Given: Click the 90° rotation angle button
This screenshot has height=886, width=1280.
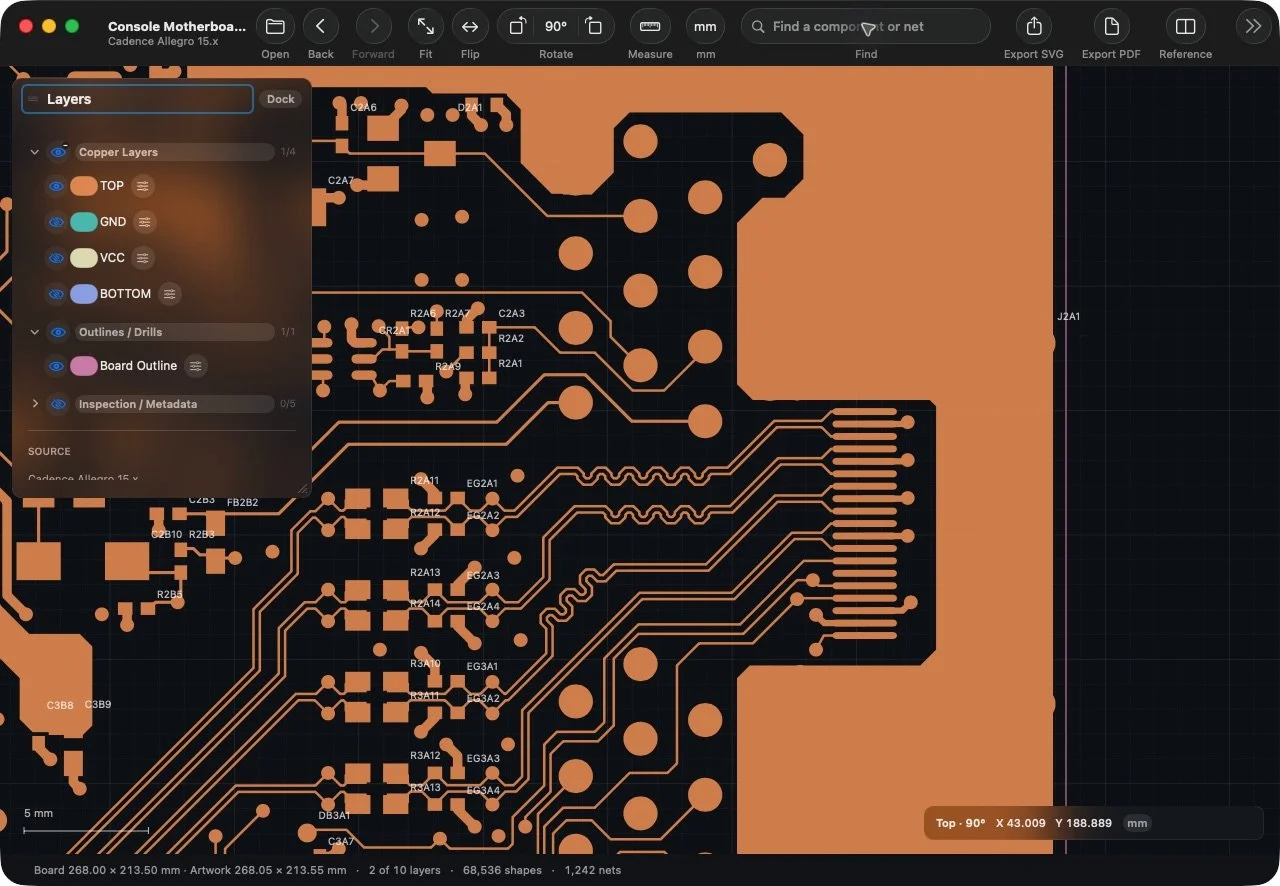Looking at the screenshot, I should pos(556,27).
